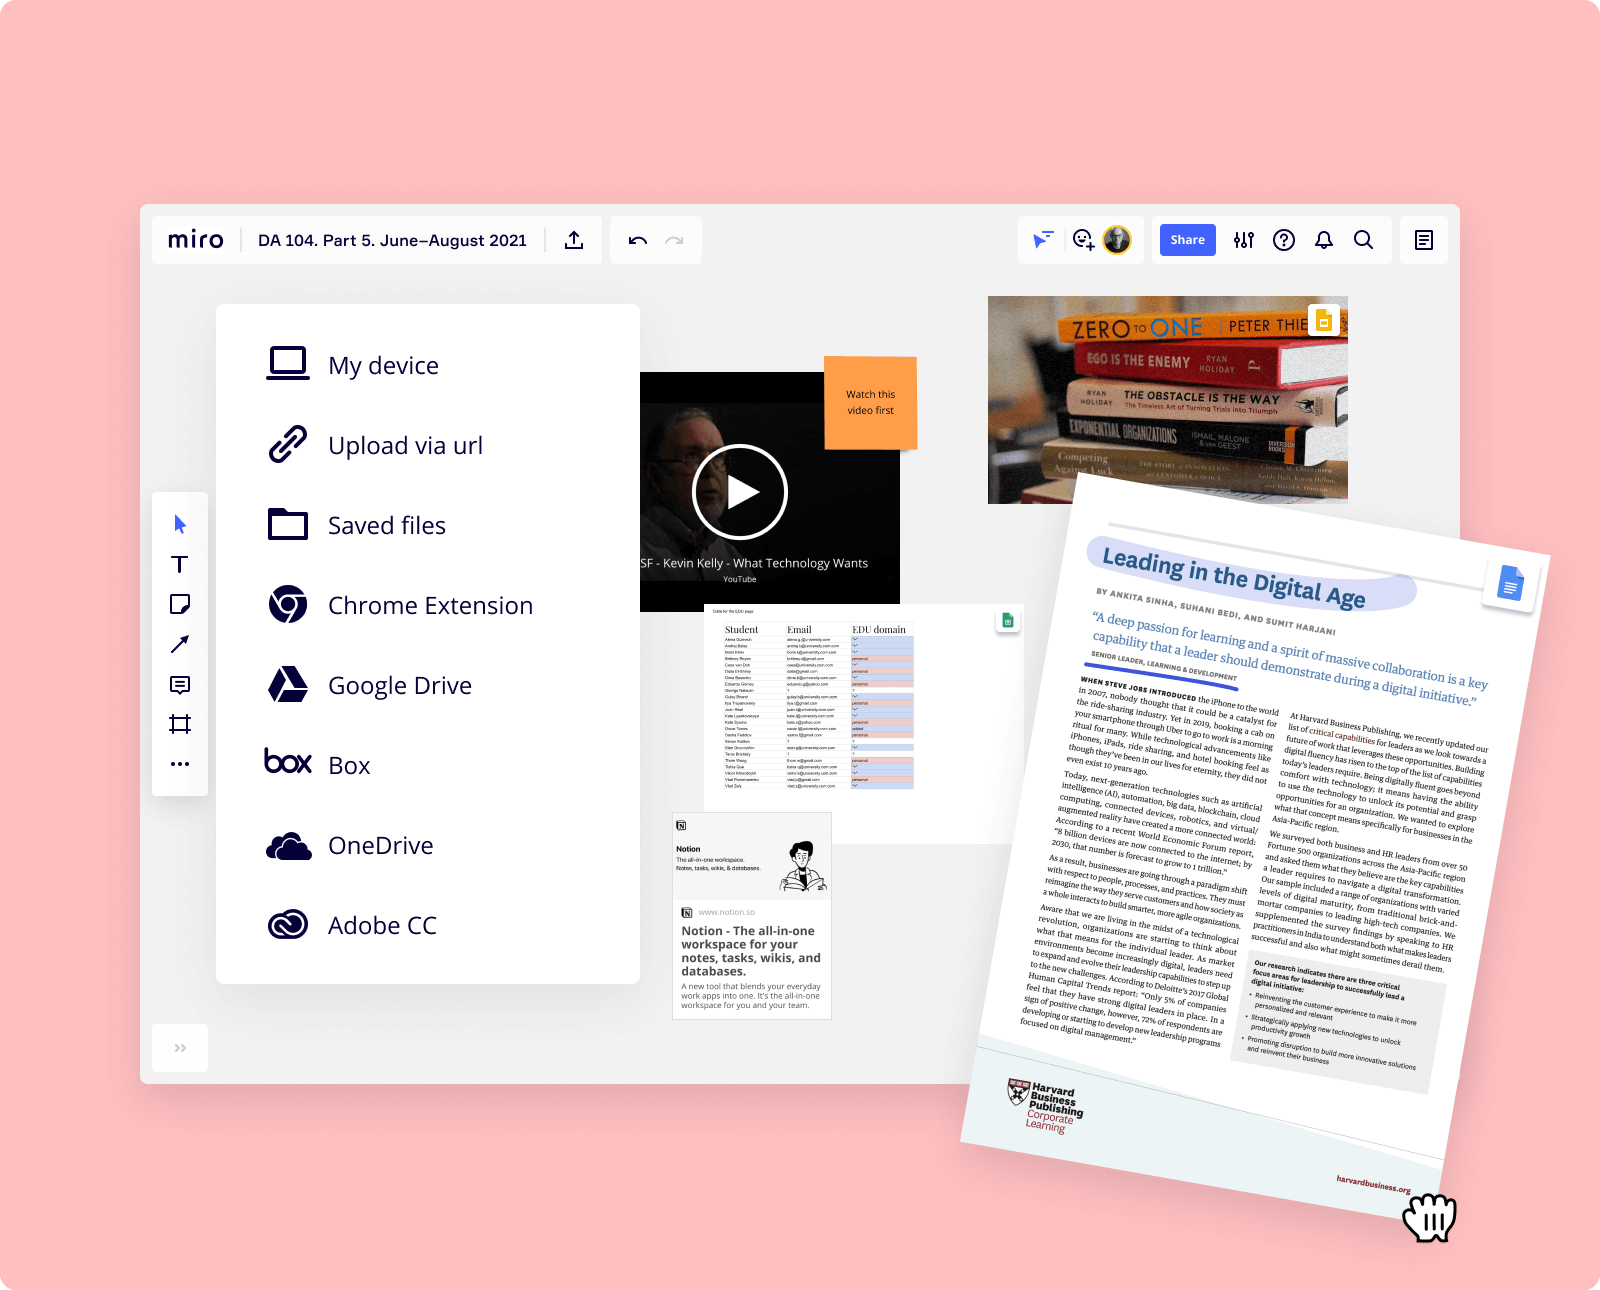Open the notifications bell
Image resolution: width=1600 pixels, height=1290 pixels.
[1324, 240]
